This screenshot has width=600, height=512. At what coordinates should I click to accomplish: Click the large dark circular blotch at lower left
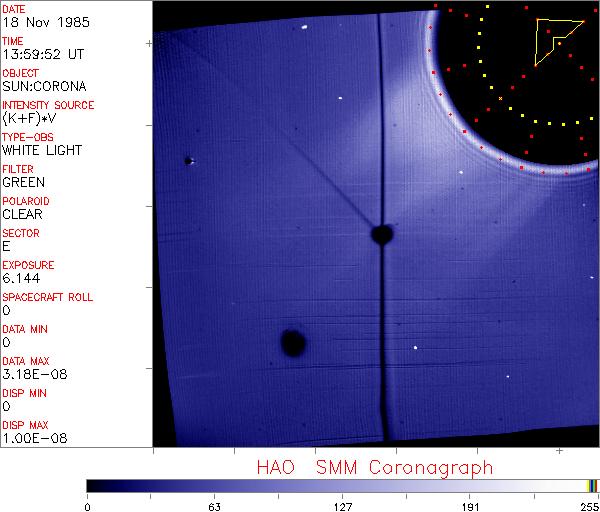pos(293,343)
